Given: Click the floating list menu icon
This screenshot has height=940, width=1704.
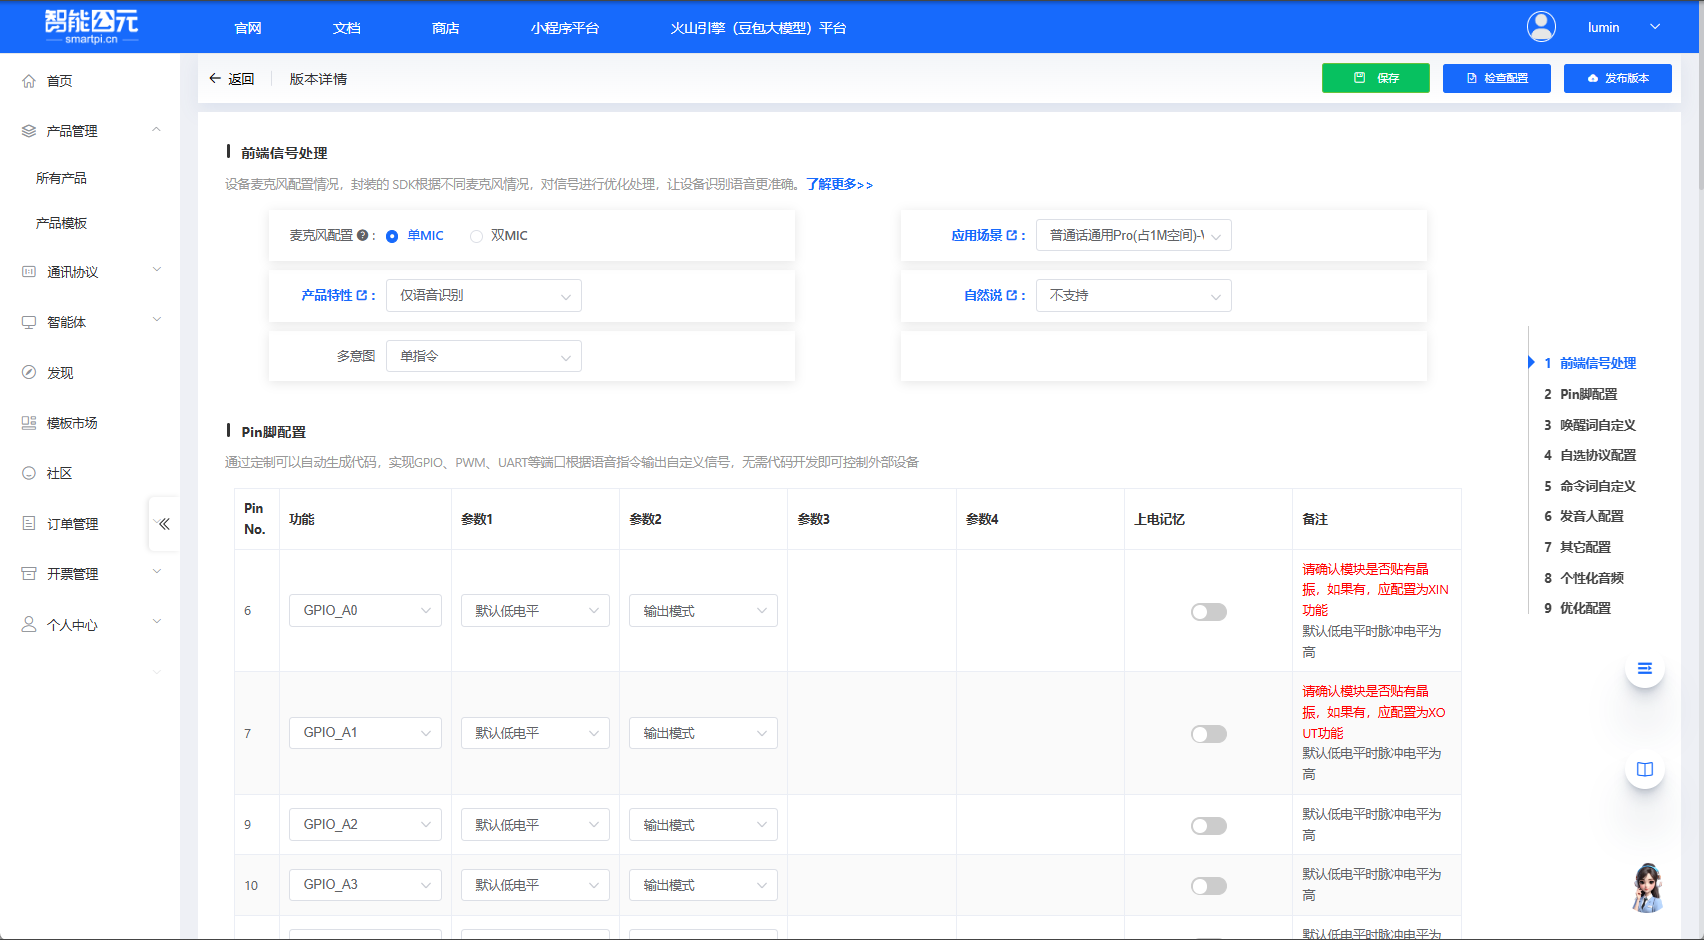Looking at the screenshot, I should [x=1644, y=668].
